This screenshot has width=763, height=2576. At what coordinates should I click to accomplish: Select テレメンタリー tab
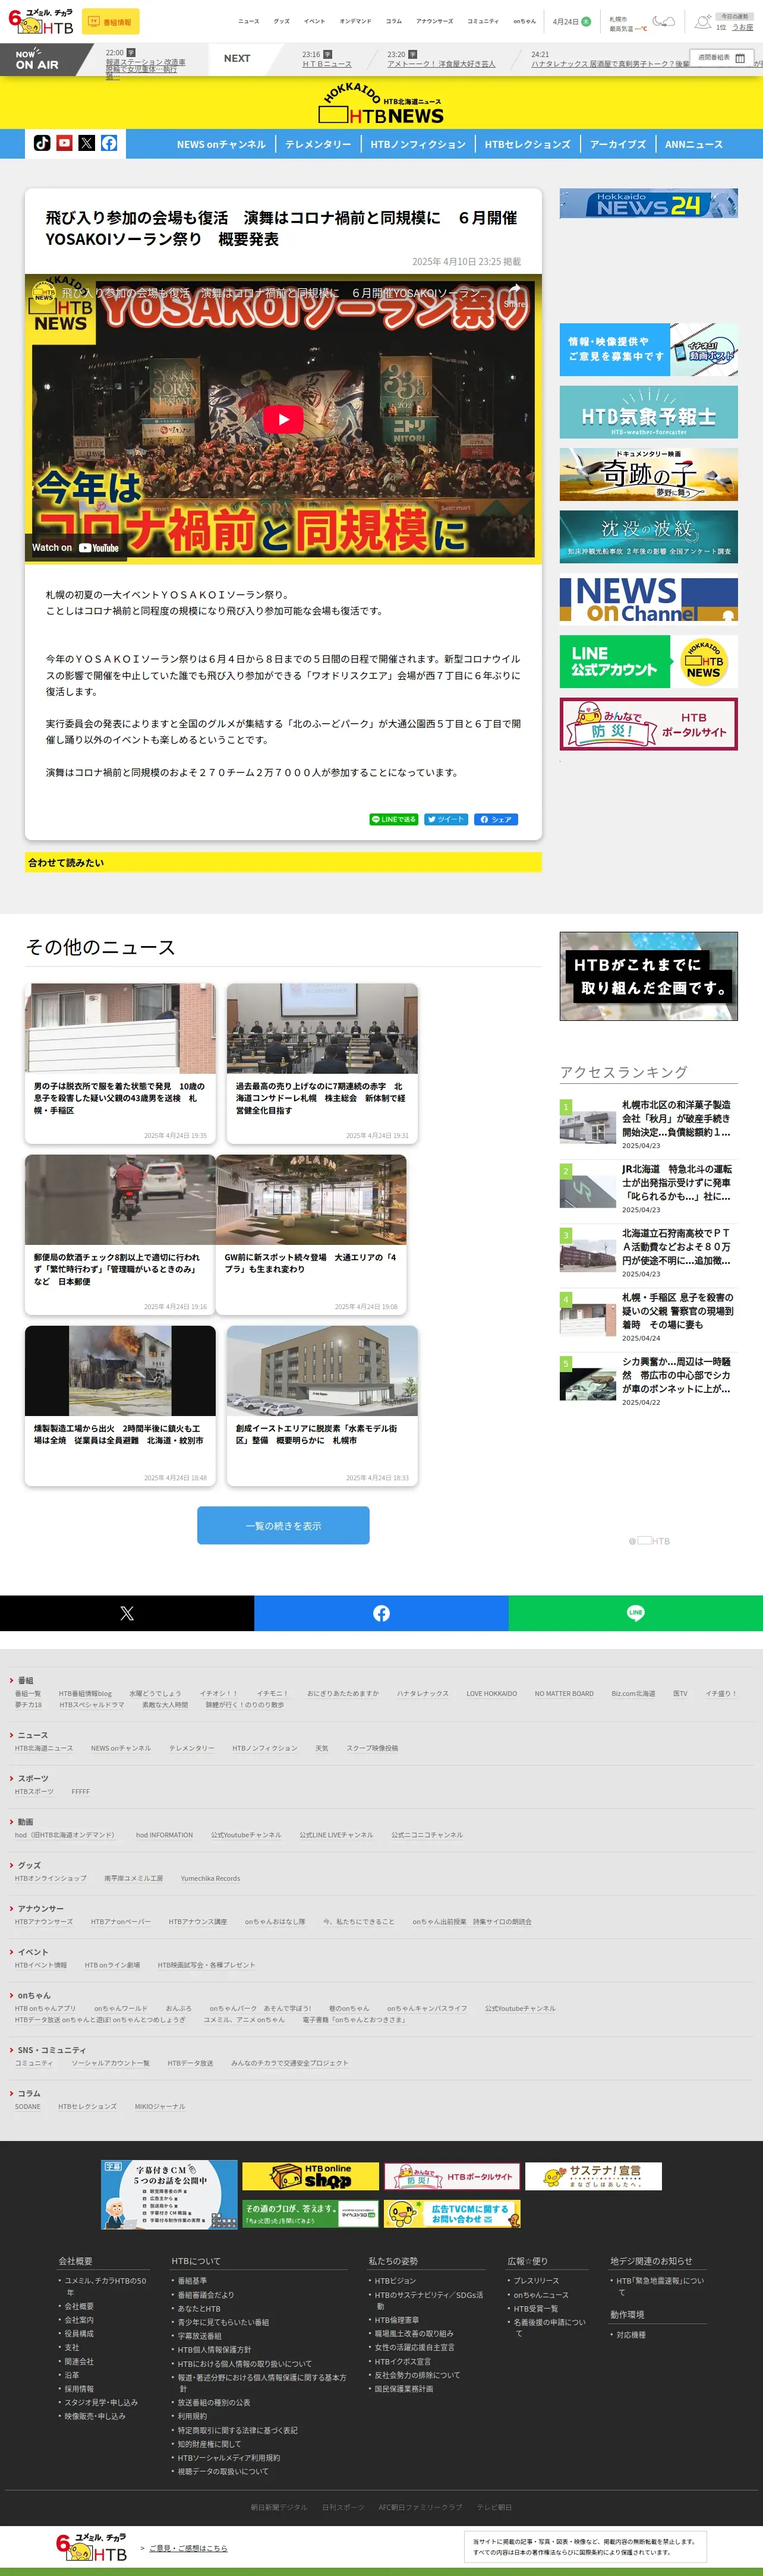tap(318, 144)
